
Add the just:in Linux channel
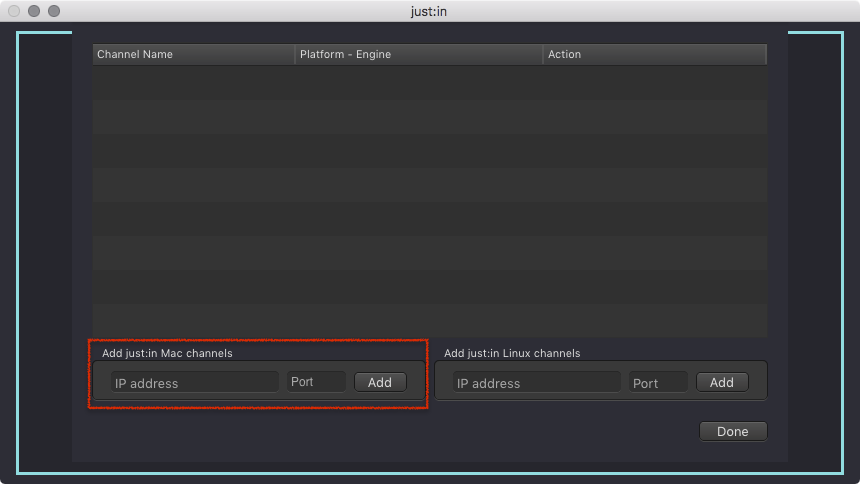[722, 382]
